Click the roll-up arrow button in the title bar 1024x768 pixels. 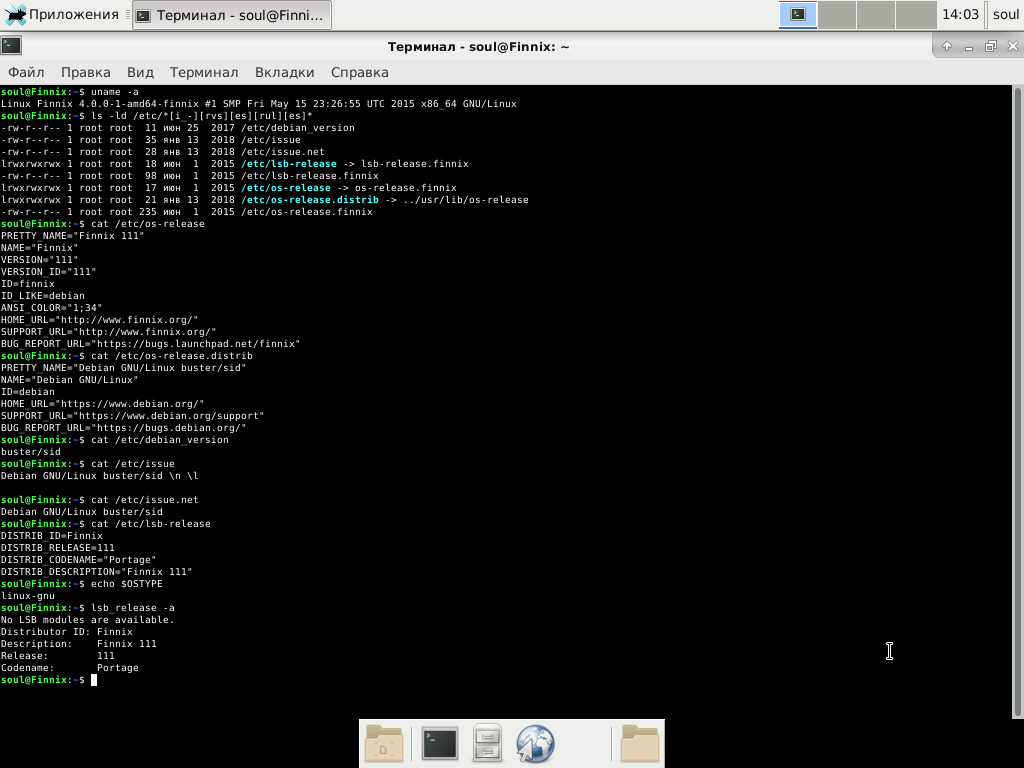tap(947, 46)
